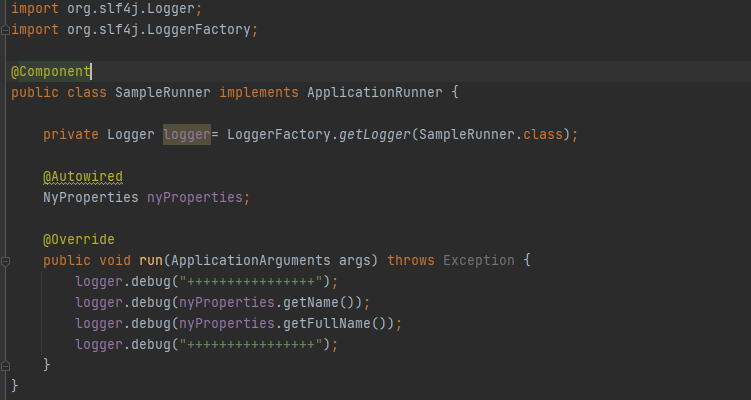
Task: Click the run method closing fold marker
Action: click(x=5, y=366)
